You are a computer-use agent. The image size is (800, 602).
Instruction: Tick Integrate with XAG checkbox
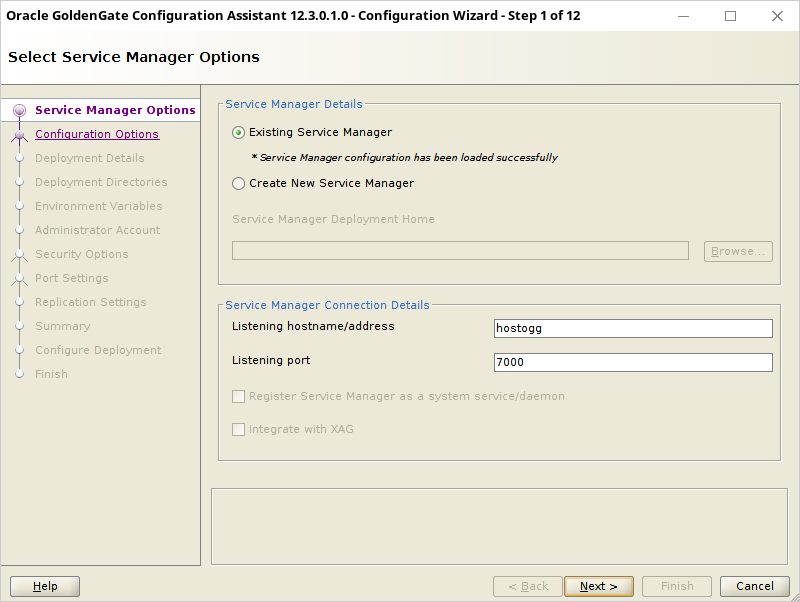tap(238, 430)
